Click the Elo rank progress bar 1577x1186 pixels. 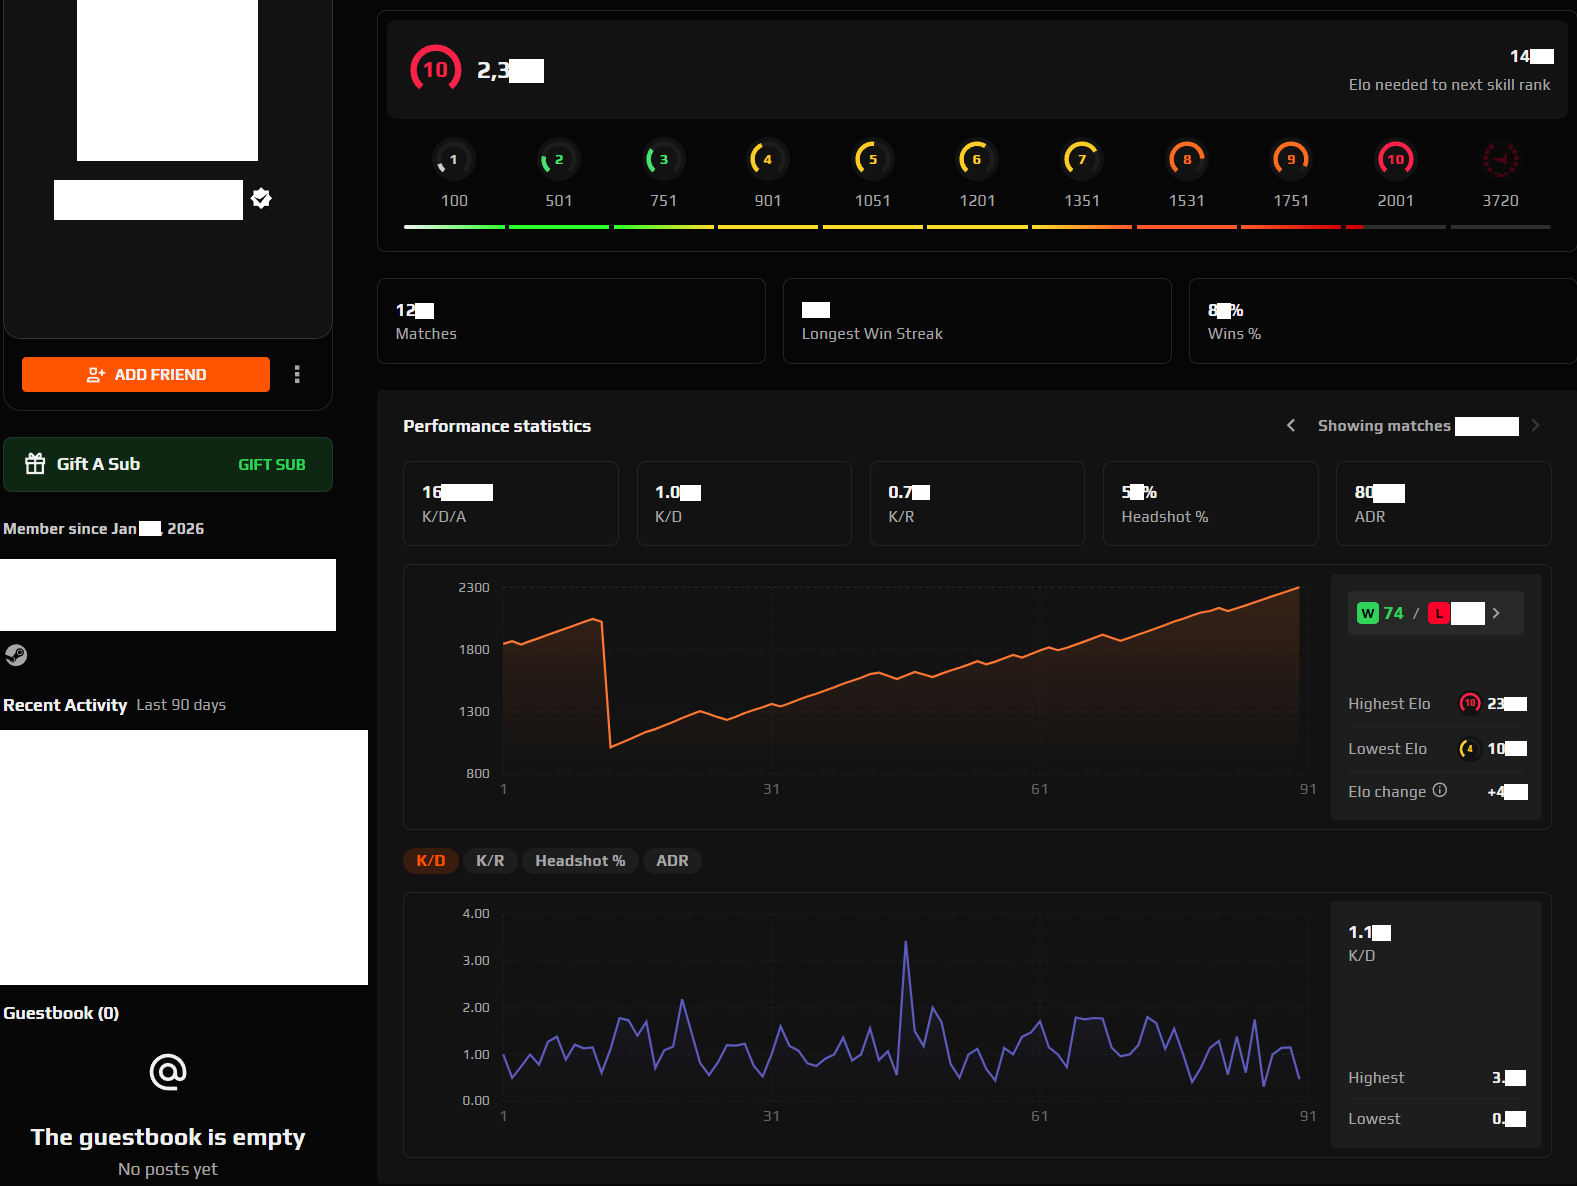pos(976,227)
